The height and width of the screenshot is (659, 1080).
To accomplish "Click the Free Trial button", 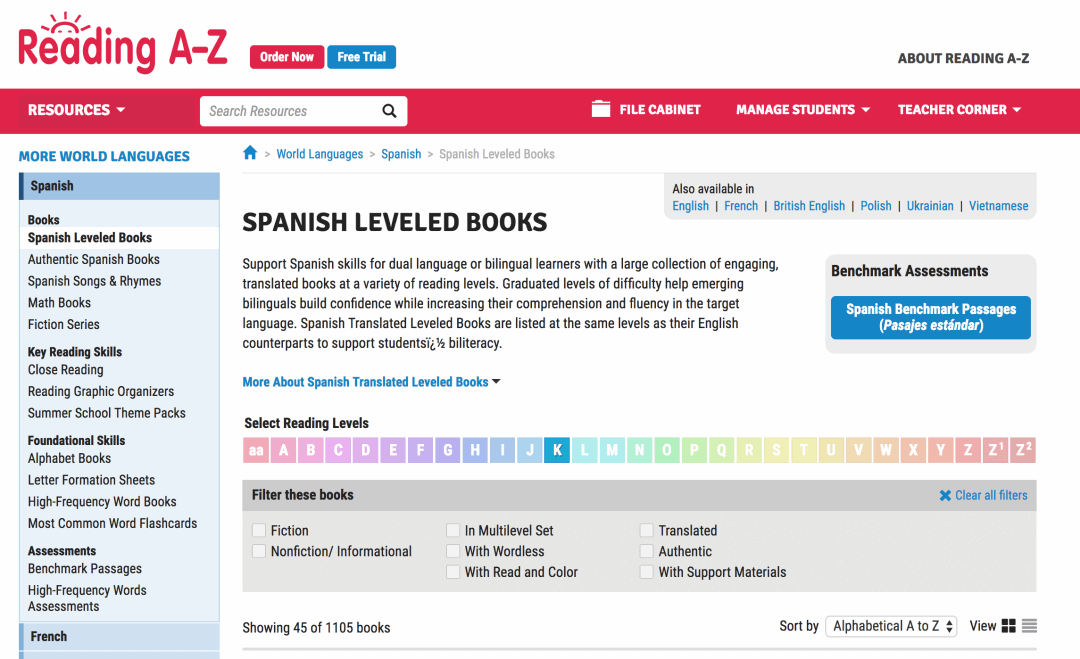I will 362,57.
